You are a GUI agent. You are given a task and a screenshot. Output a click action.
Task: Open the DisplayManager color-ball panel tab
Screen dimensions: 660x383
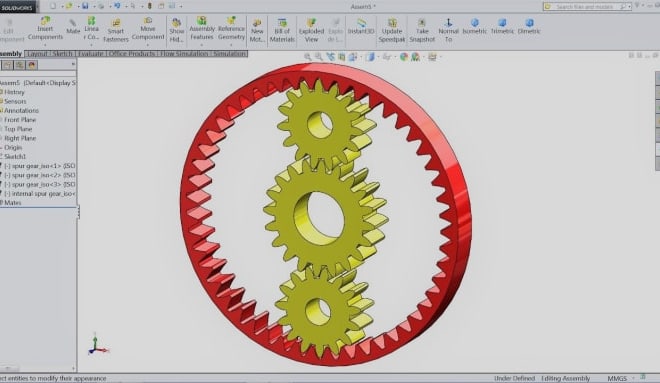coord(32,65)
